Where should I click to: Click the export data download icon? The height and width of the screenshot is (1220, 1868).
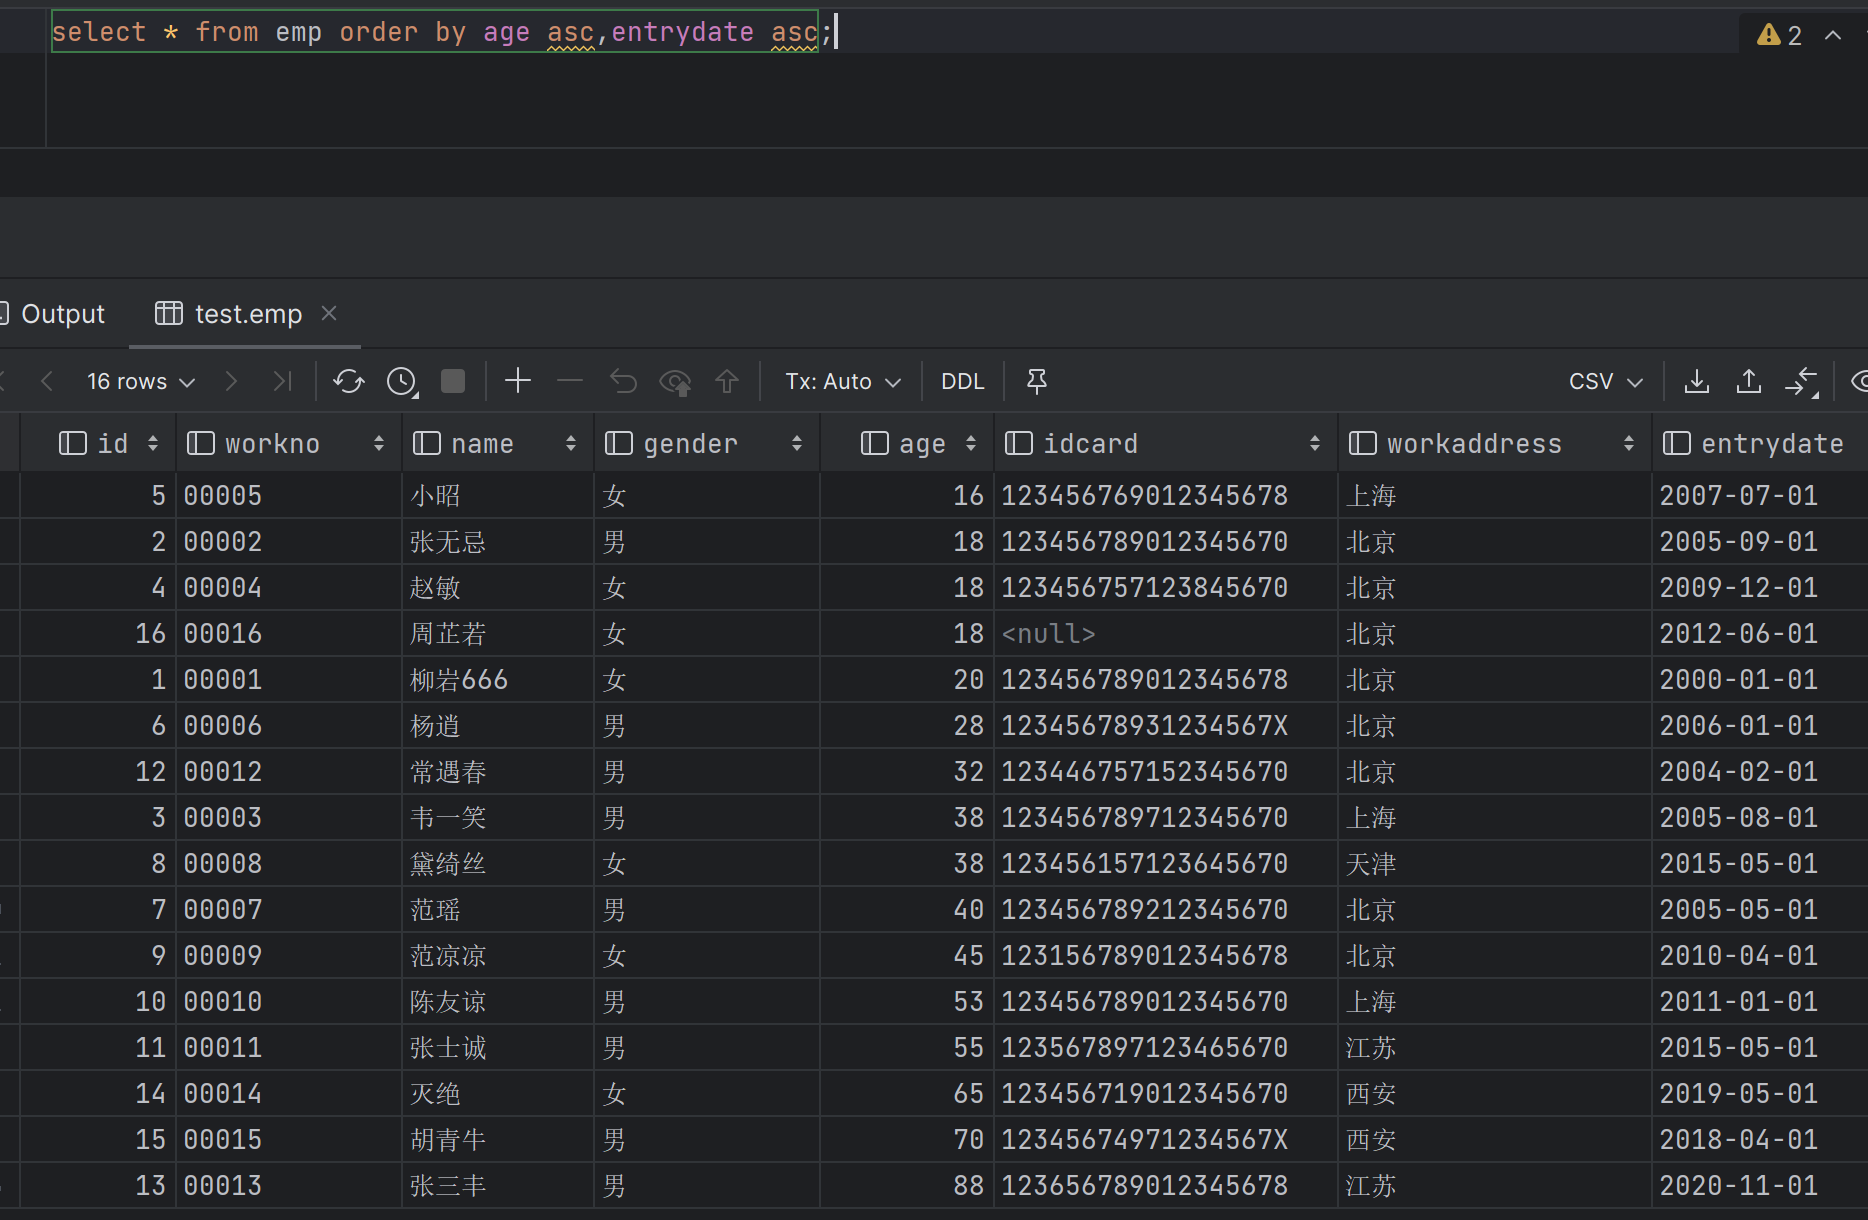coord(1697,381)
